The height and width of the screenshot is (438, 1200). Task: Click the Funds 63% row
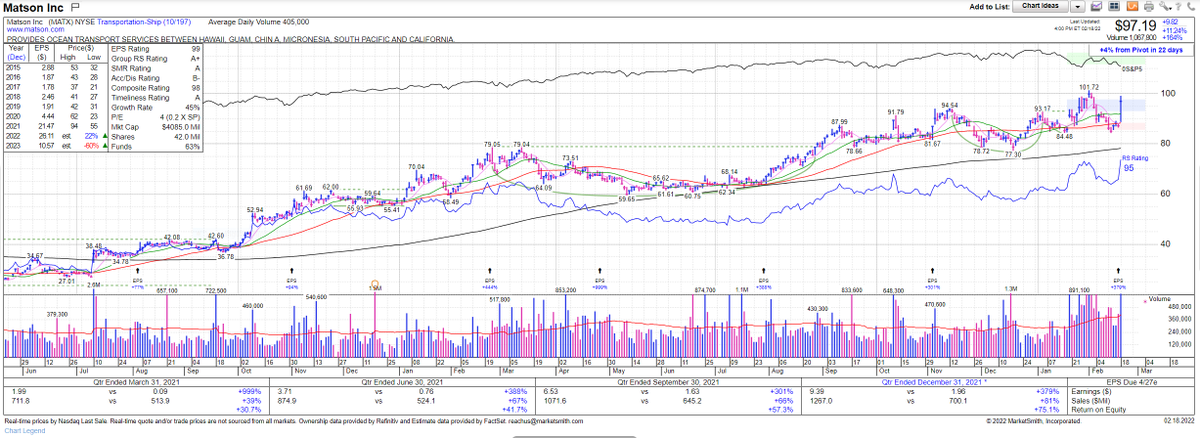click(x=155, y=146)
